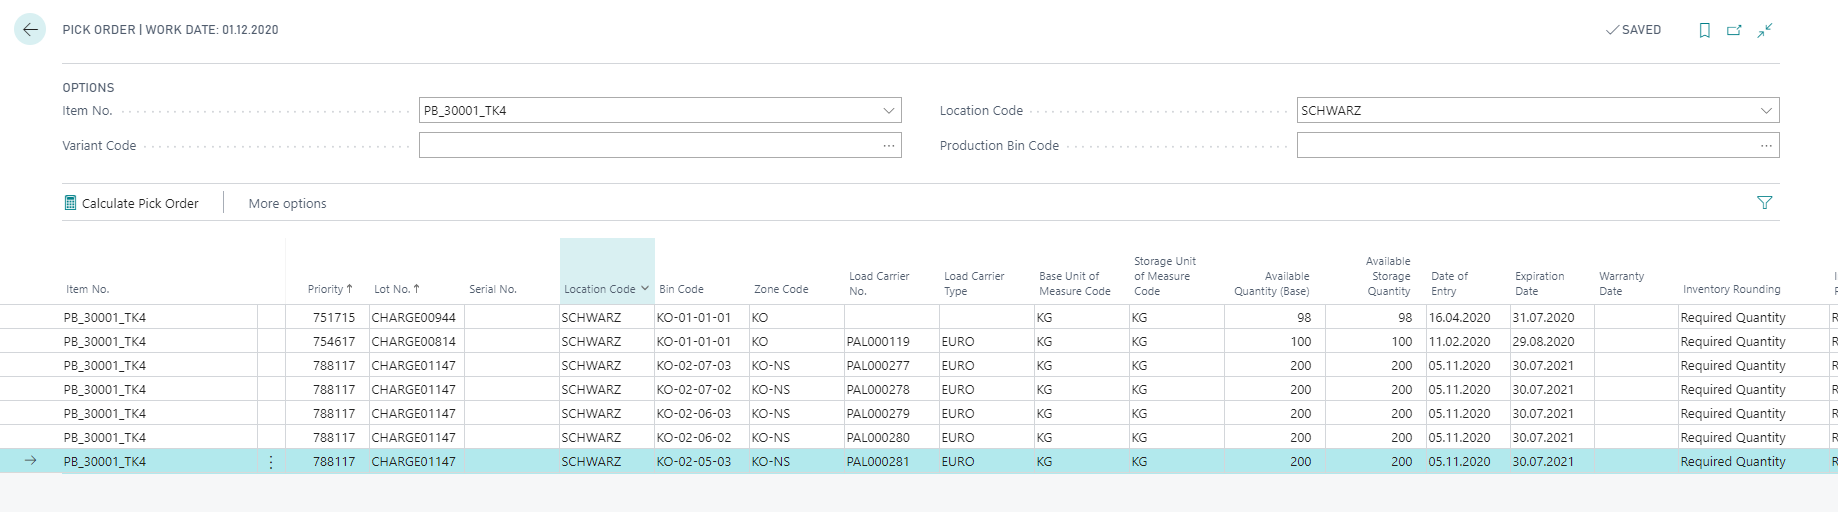1838x512 pixels.
Task: Click Available Quantity (Base) column header
Action: click(x=1271, y=283)
